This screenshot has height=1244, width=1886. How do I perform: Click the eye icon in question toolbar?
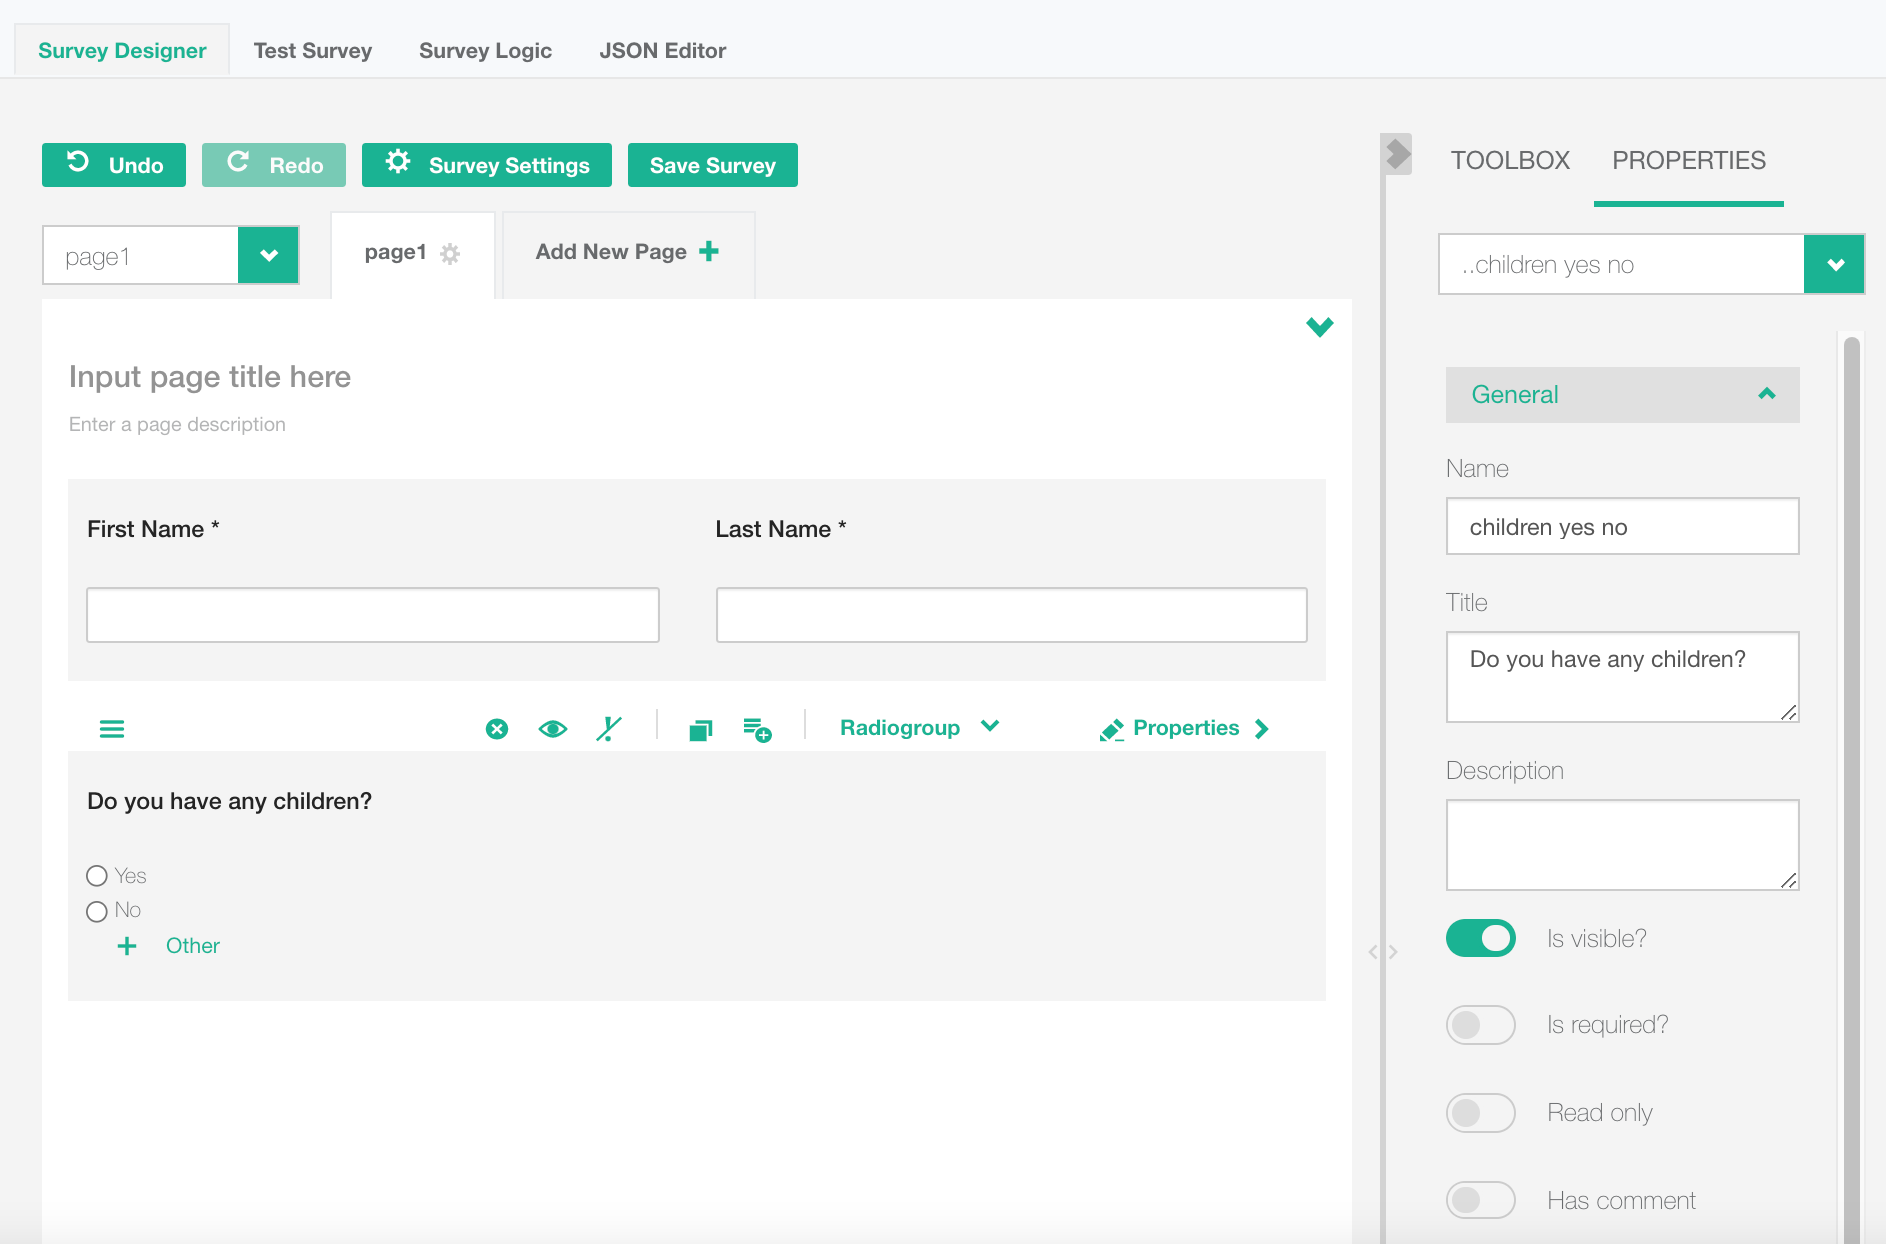tap(552, 729)
